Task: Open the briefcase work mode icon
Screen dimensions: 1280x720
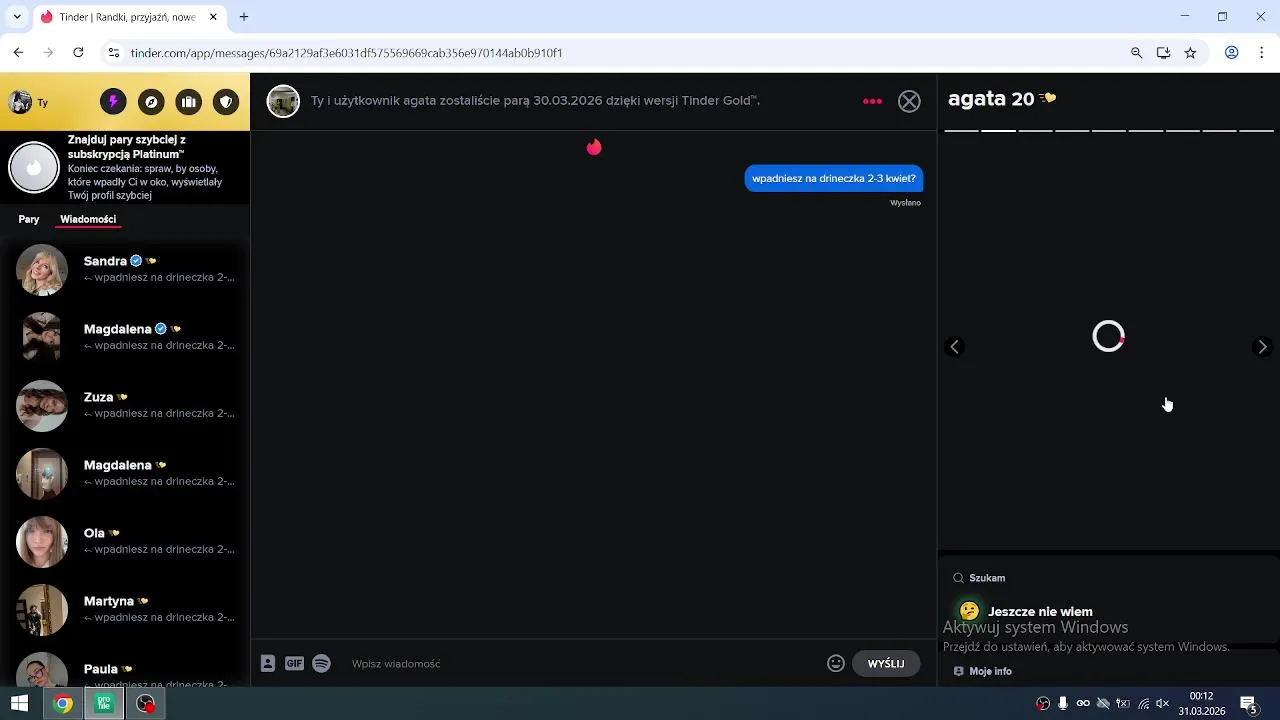Action: click(189, 102)
